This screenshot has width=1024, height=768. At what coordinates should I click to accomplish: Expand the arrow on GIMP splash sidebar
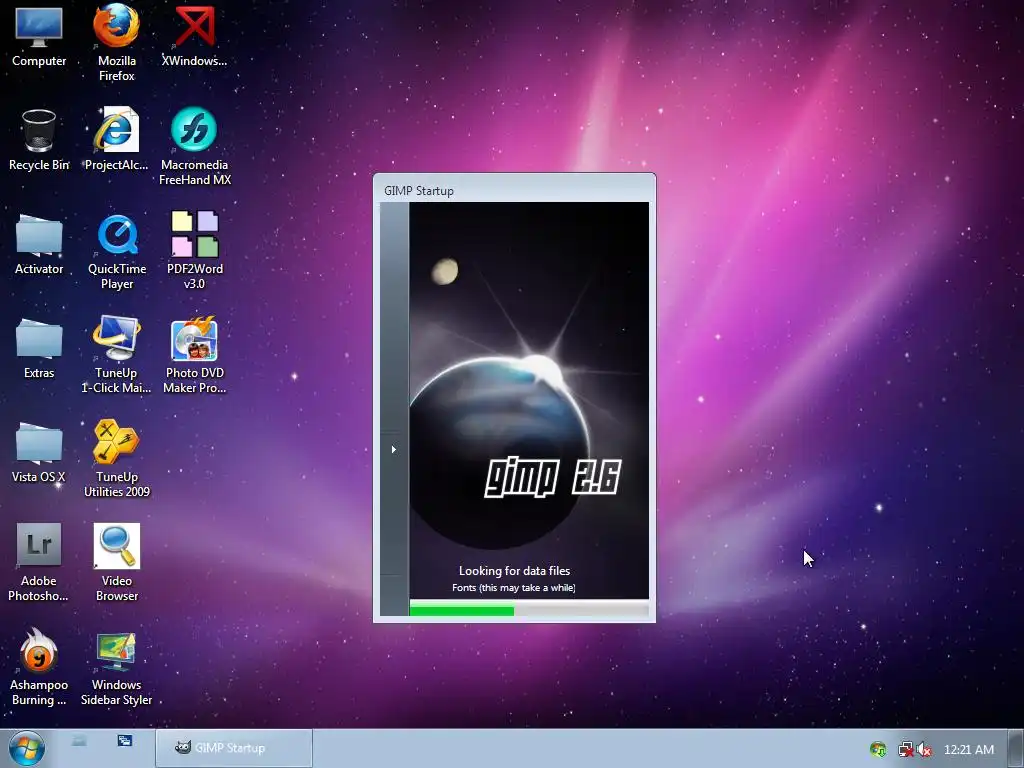(x=394, y=449)
